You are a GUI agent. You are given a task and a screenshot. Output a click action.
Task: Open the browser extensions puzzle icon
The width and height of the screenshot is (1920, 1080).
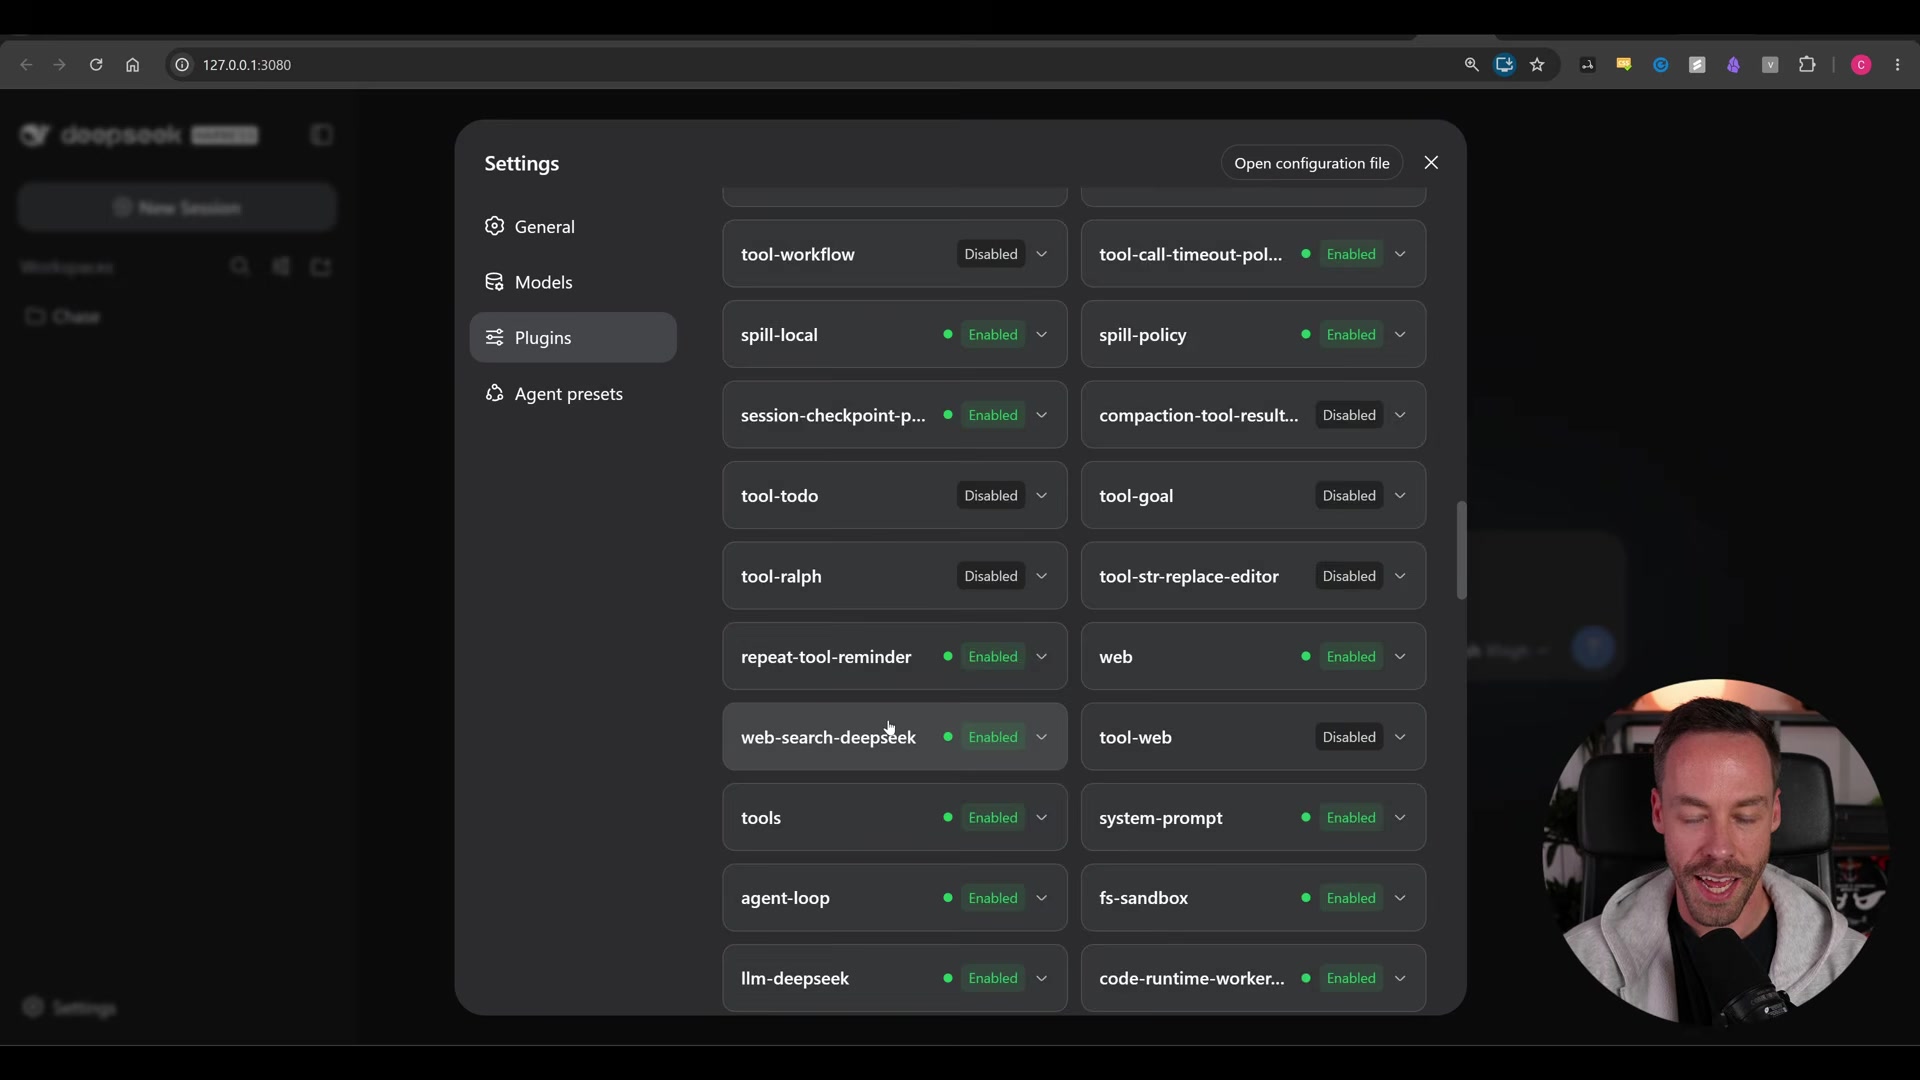pos(1807,65)
